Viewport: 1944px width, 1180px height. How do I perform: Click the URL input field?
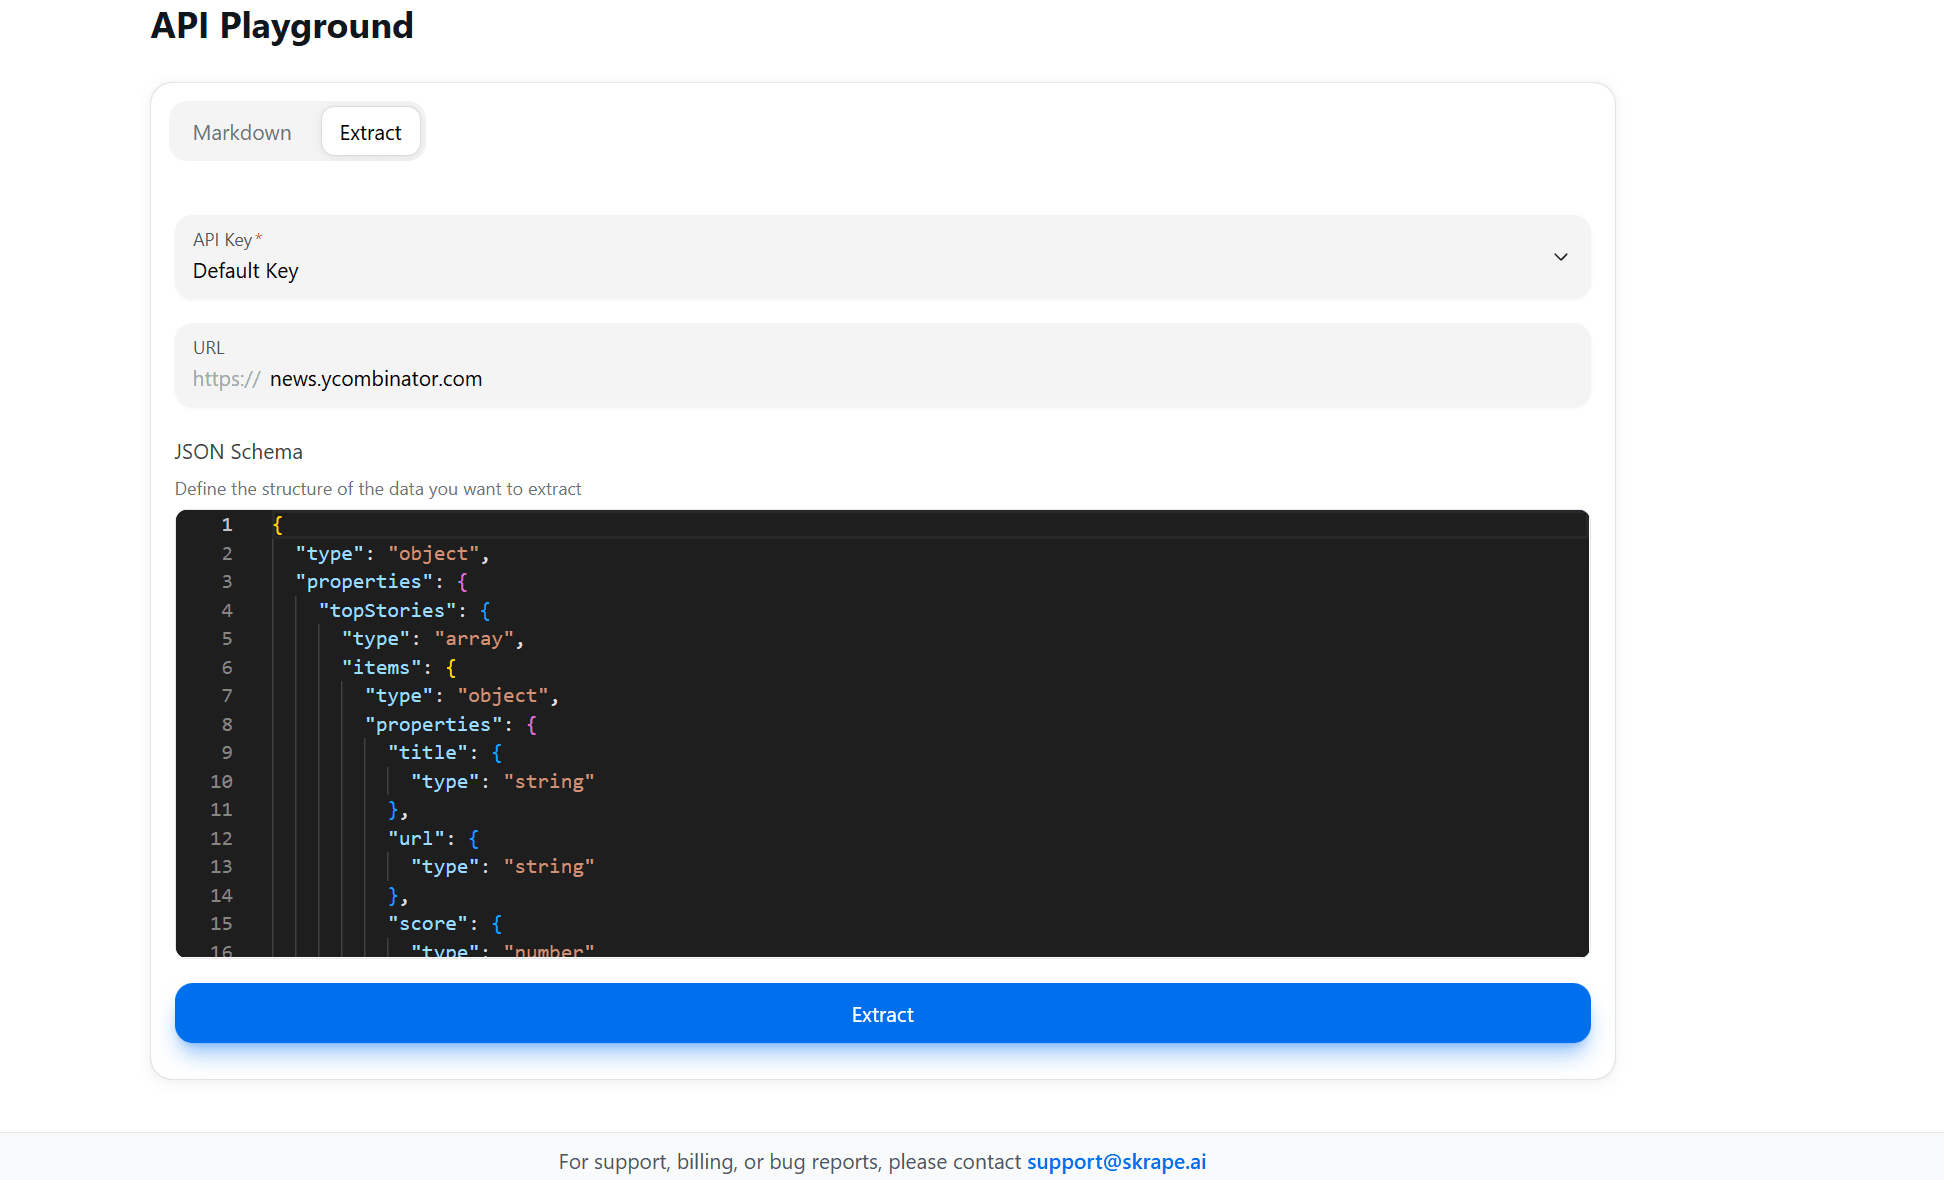point(882,365)
